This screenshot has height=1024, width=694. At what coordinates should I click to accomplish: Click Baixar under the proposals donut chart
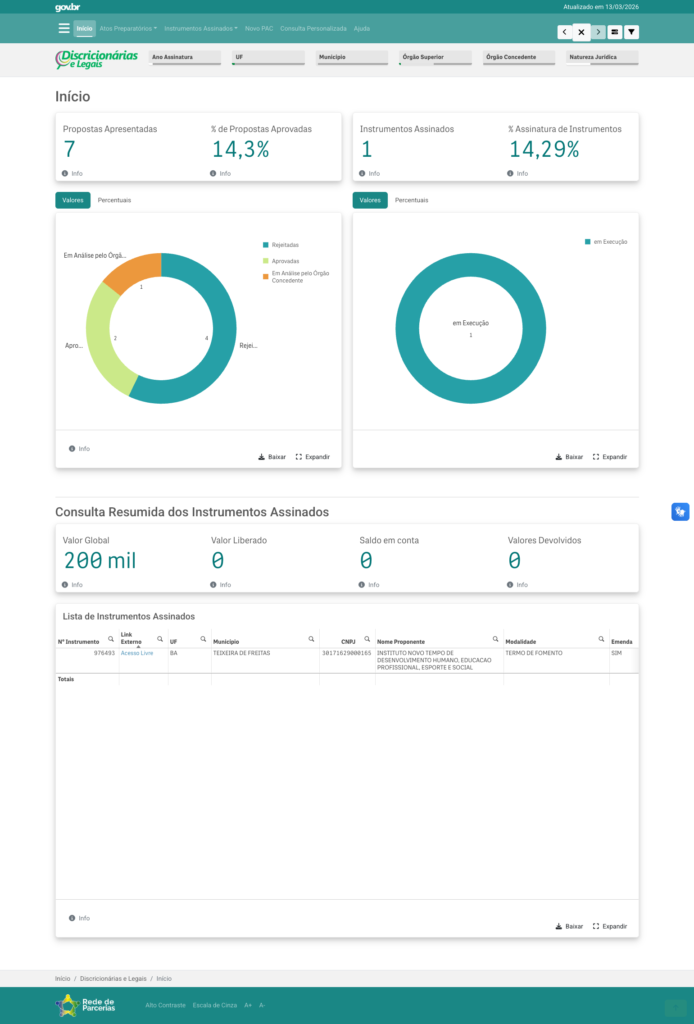click(272, 457)
